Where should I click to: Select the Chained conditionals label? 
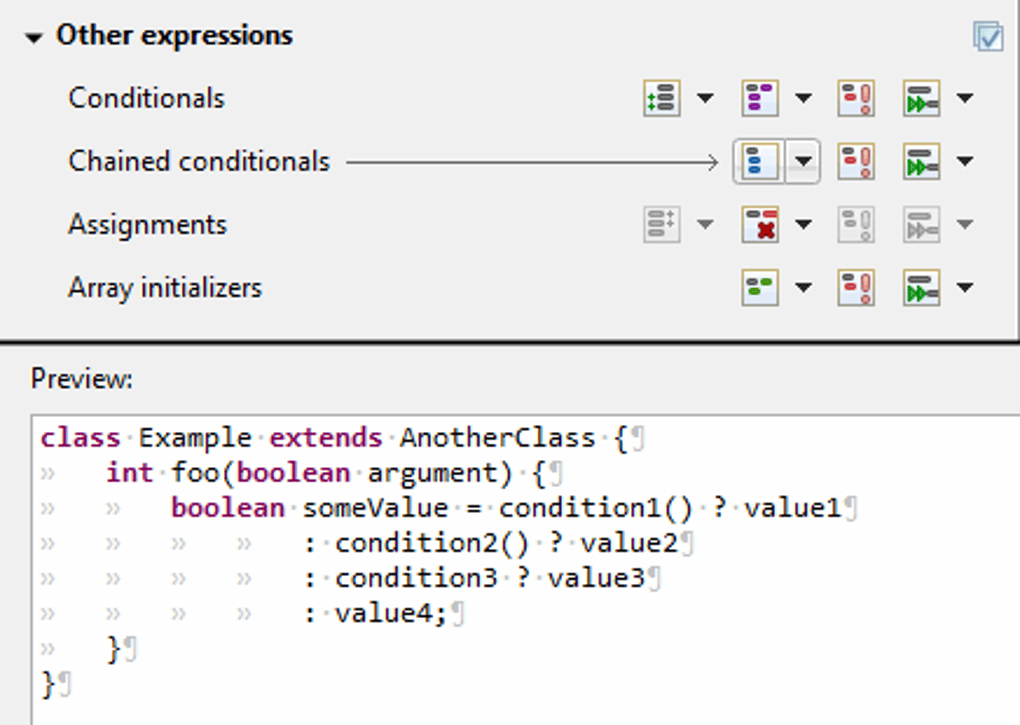(x=198, y=161)
